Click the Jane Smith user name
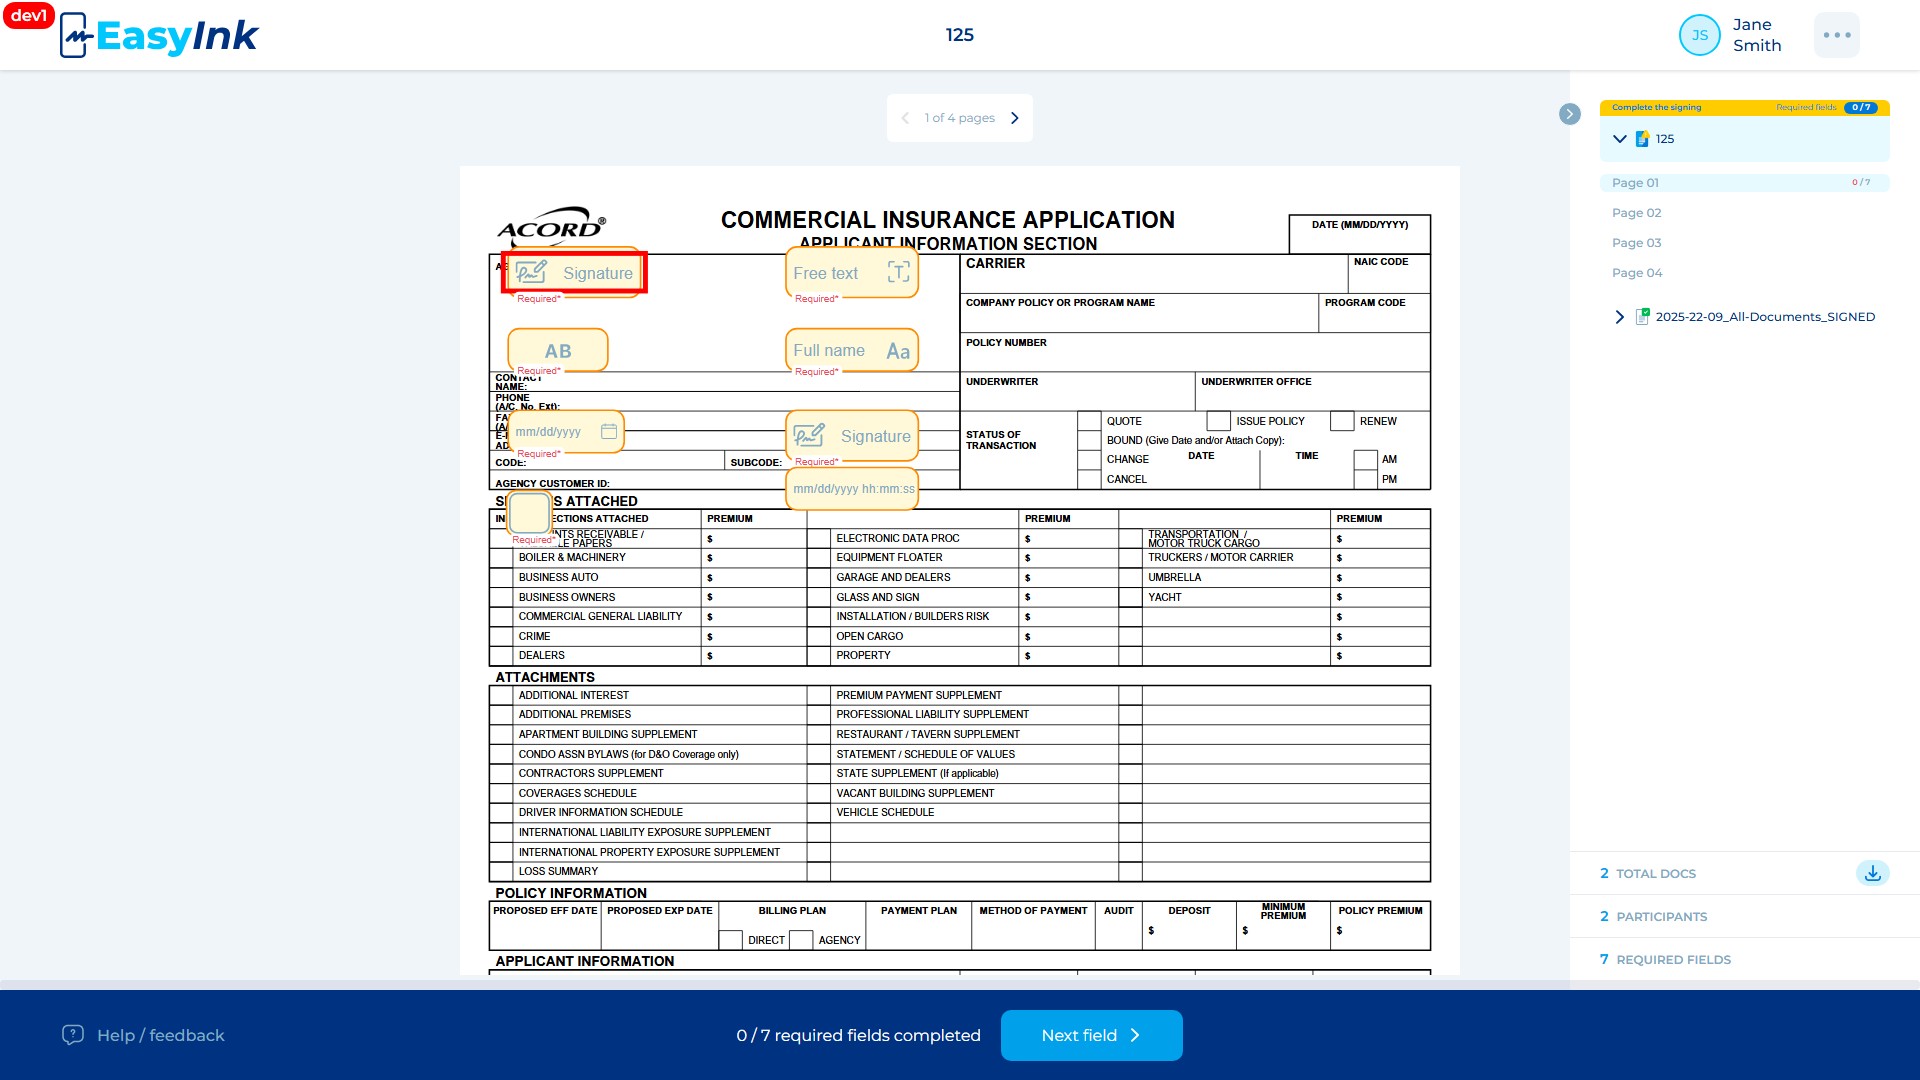 pos(1757,35)
